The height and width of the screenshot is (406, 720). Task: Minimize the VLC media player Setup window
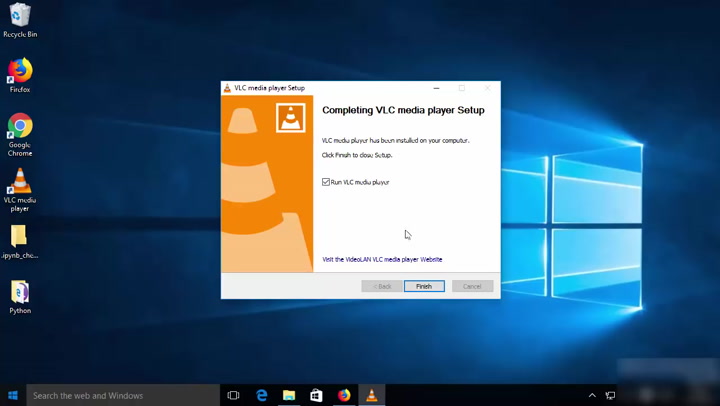(436, 88)
